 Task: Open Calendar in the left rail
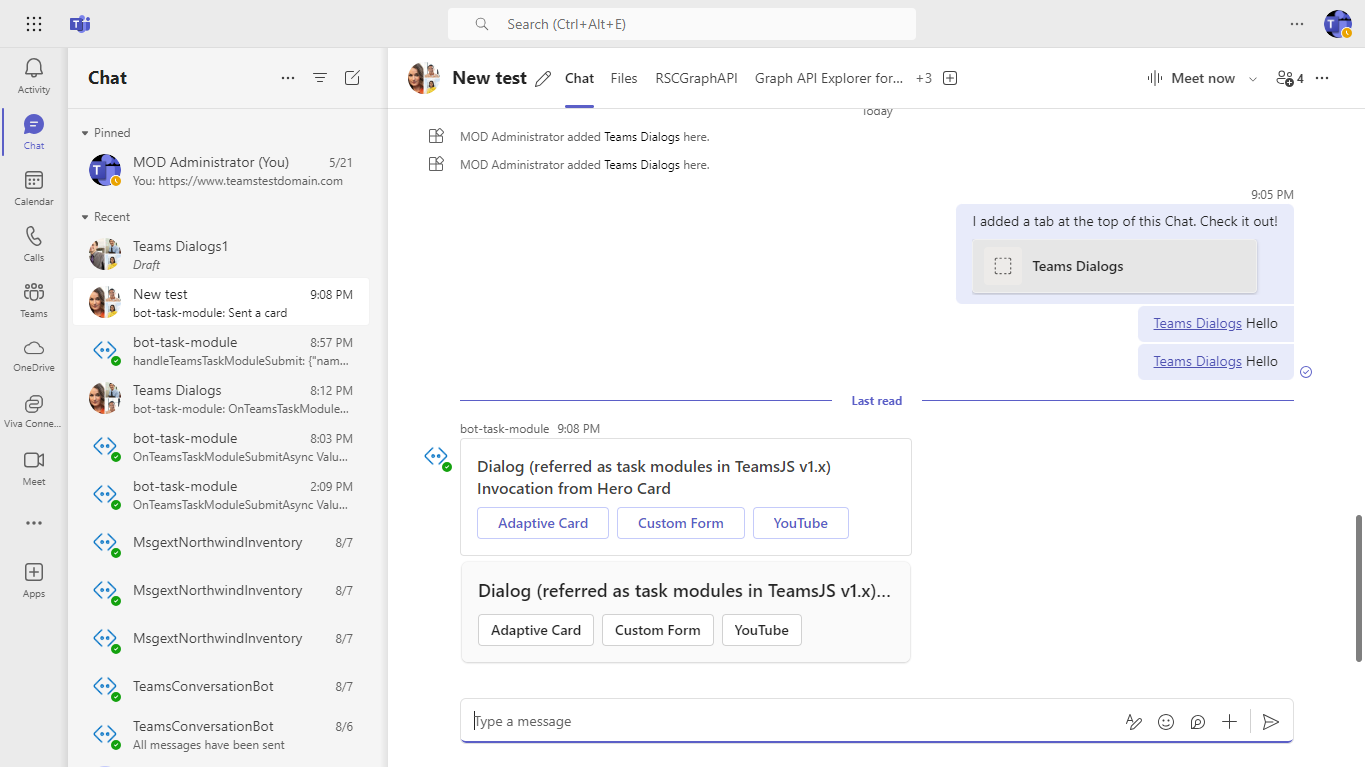point(34,188)
